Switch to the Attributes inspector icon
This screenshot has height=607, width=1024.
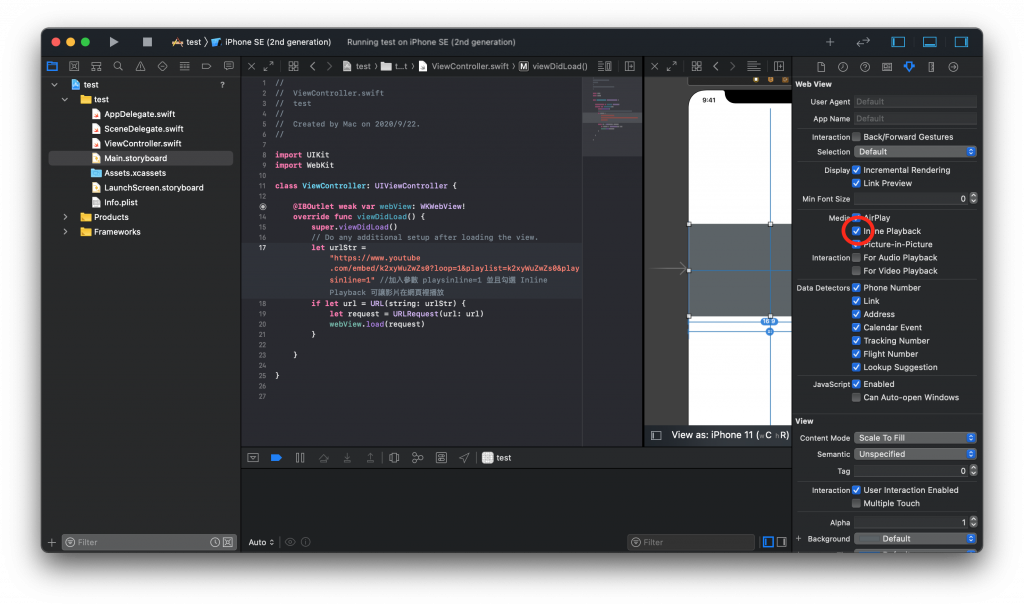point(909,67)
